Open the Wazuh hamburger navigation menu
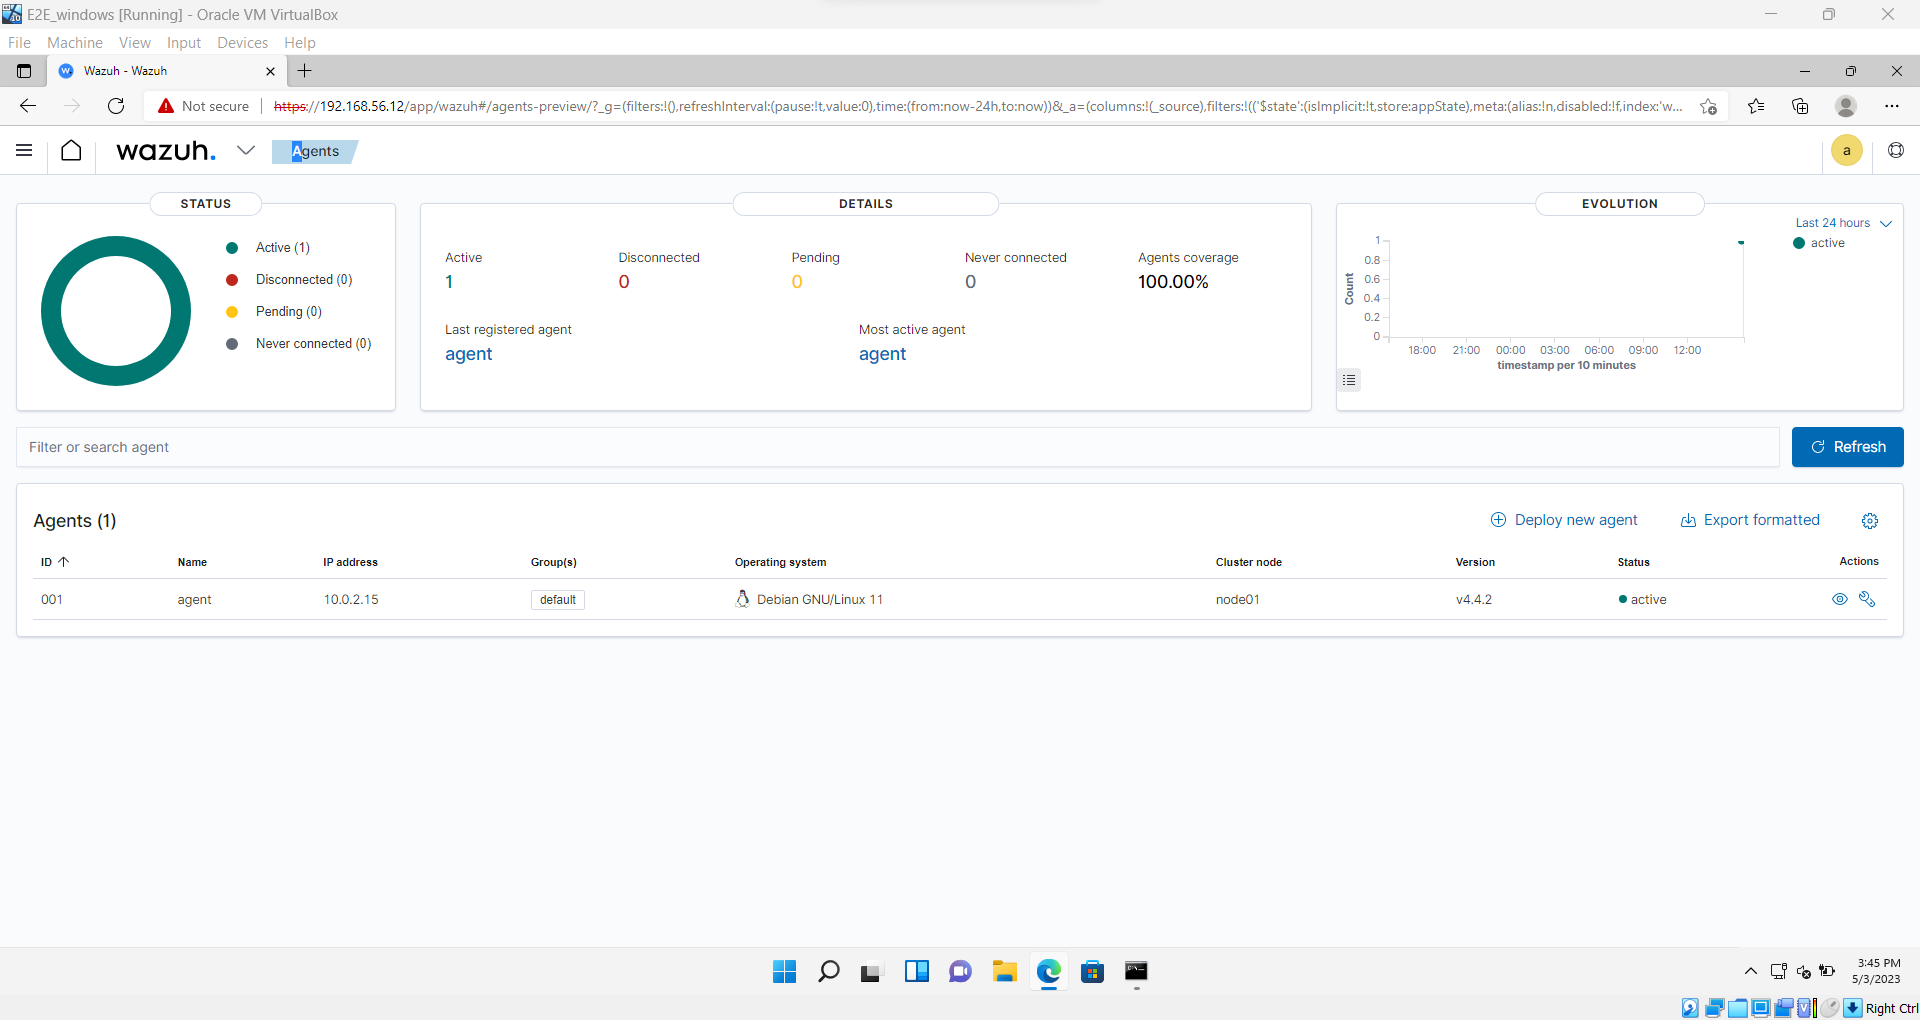 pos(24,151)
